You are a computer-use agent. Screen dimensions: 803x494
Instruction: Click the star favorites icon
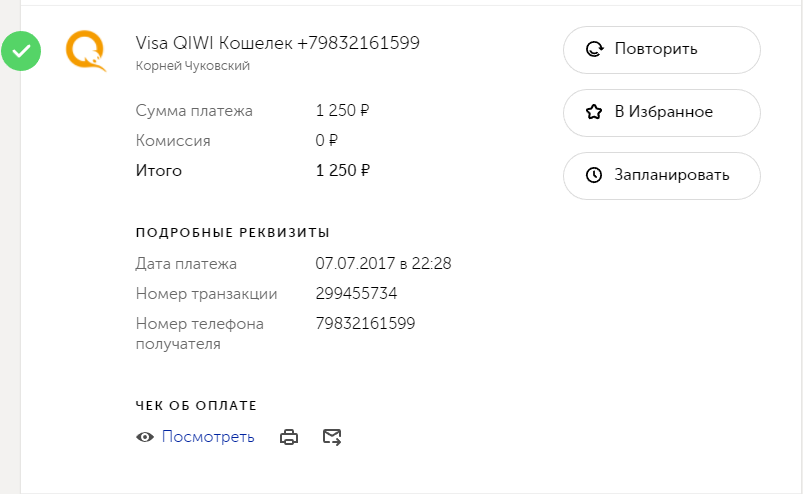pos(594,112)
